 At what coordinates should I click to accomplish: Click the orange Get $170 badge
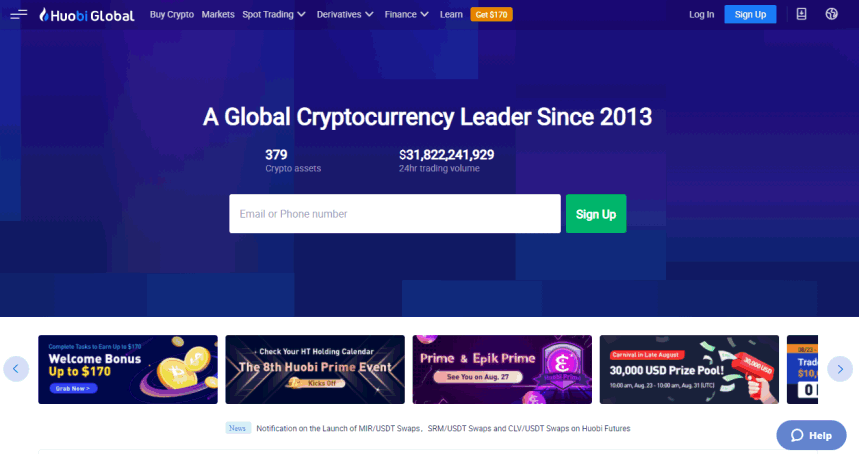(491, 14)
